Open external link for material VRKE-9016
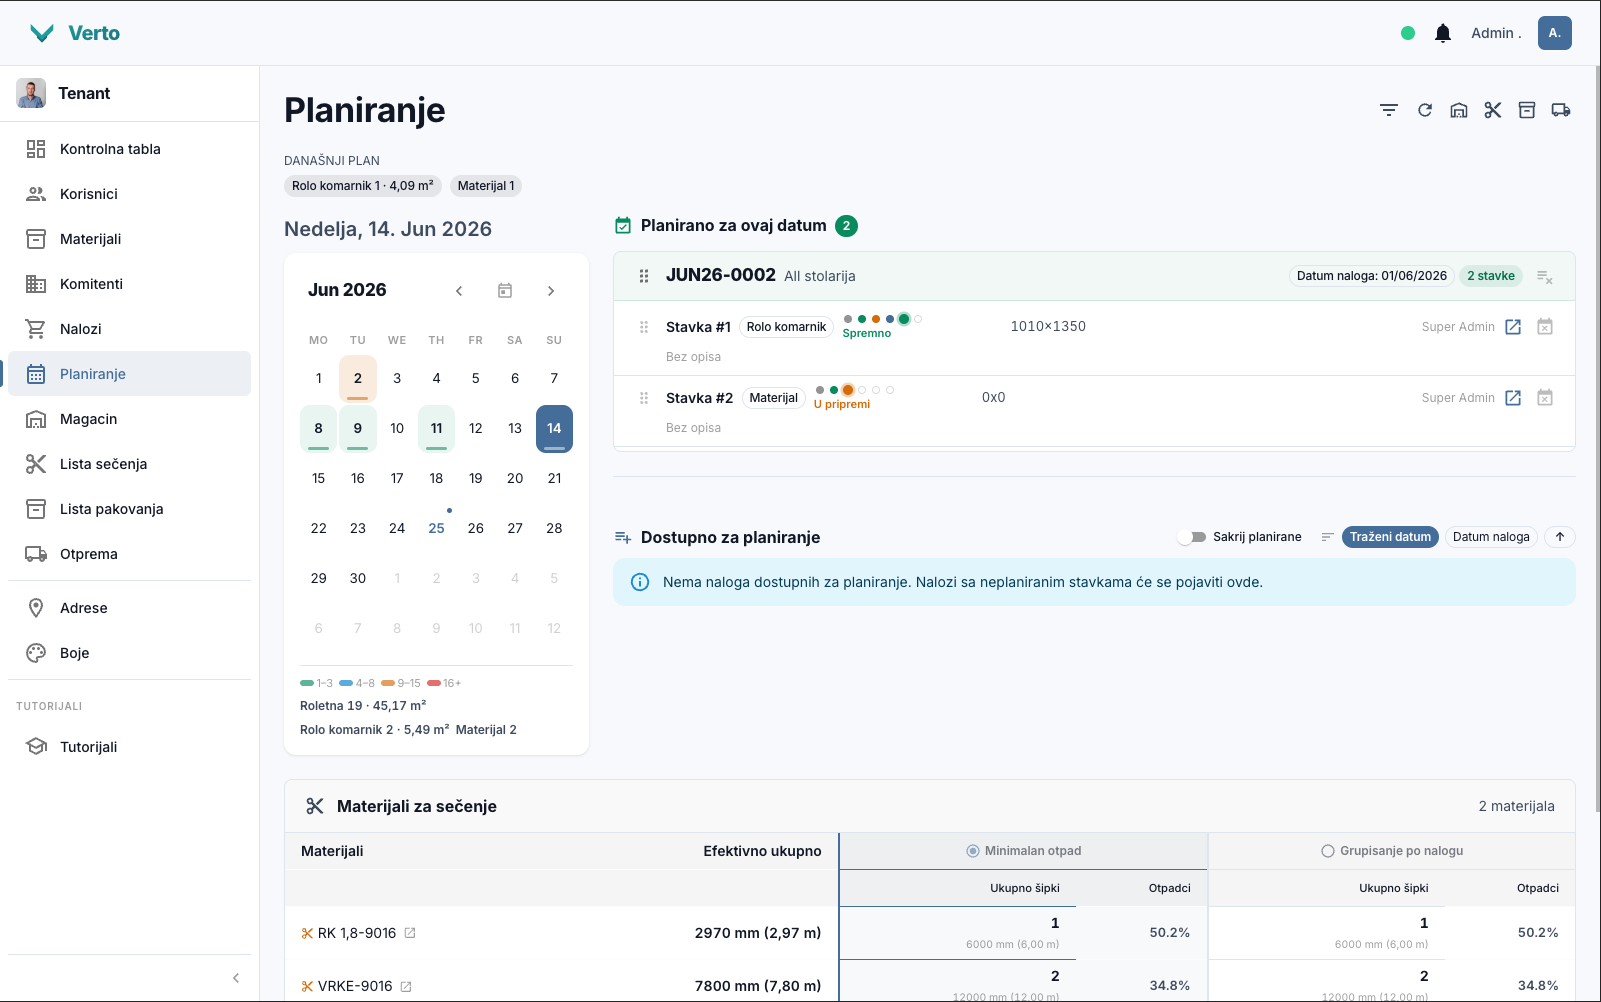1601x1002 pixels. coord(406,986)
